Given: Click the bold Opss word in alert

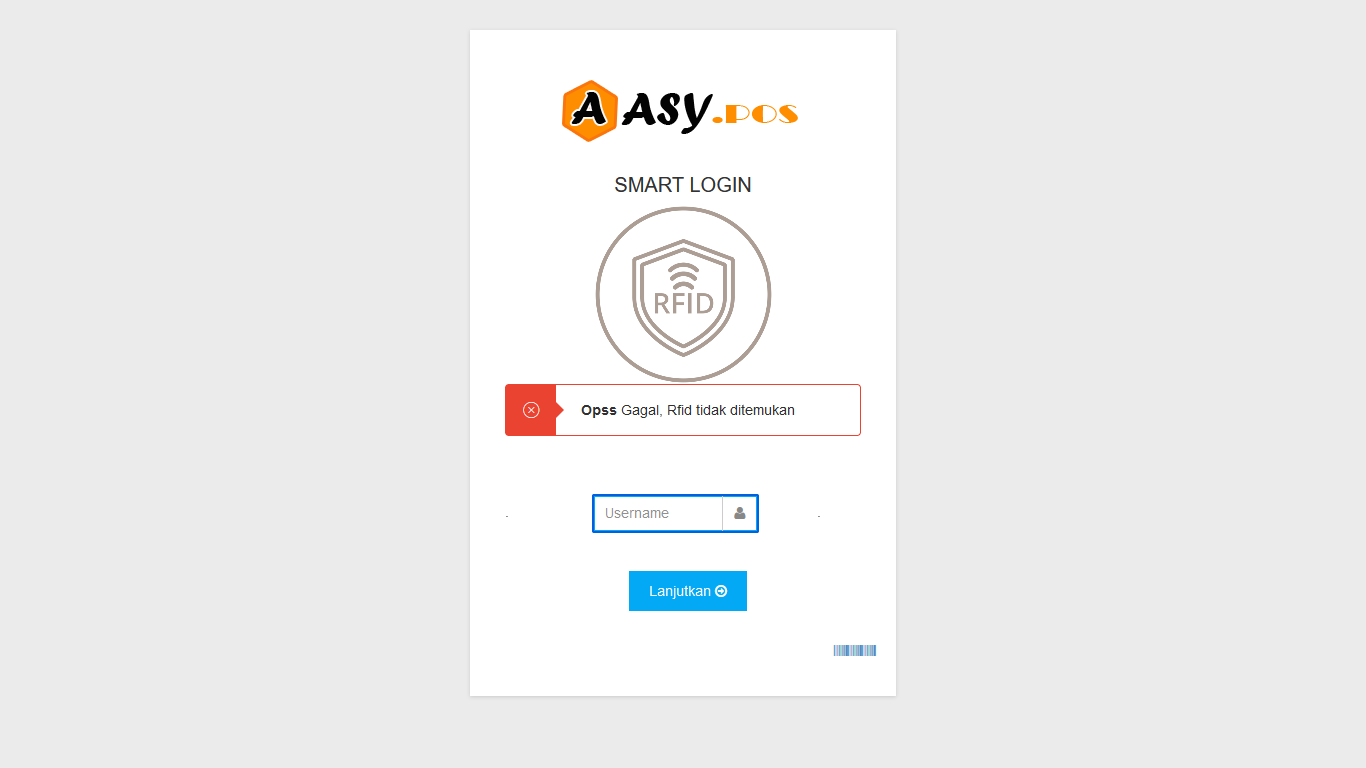Looking at the screenshot, I should click(x=599, y=410).
